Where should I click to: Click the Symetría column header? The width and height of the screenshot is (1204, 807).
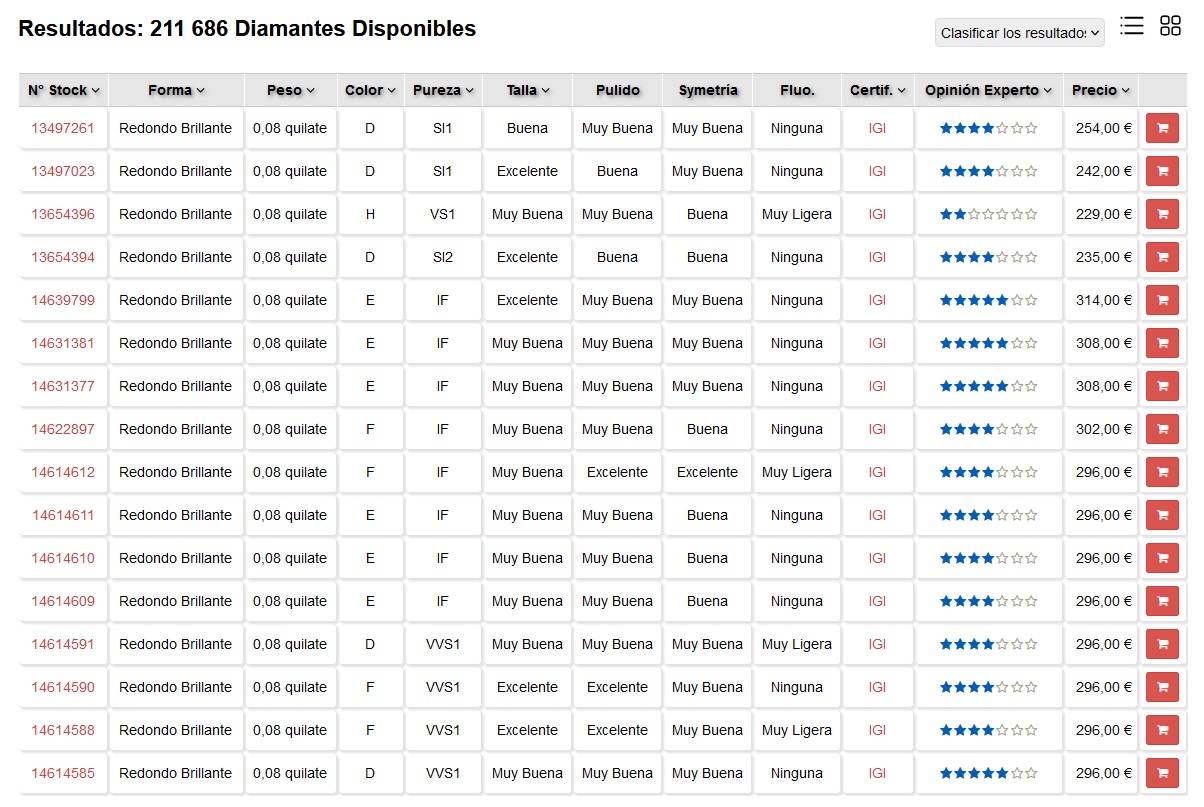click(707, 89)
